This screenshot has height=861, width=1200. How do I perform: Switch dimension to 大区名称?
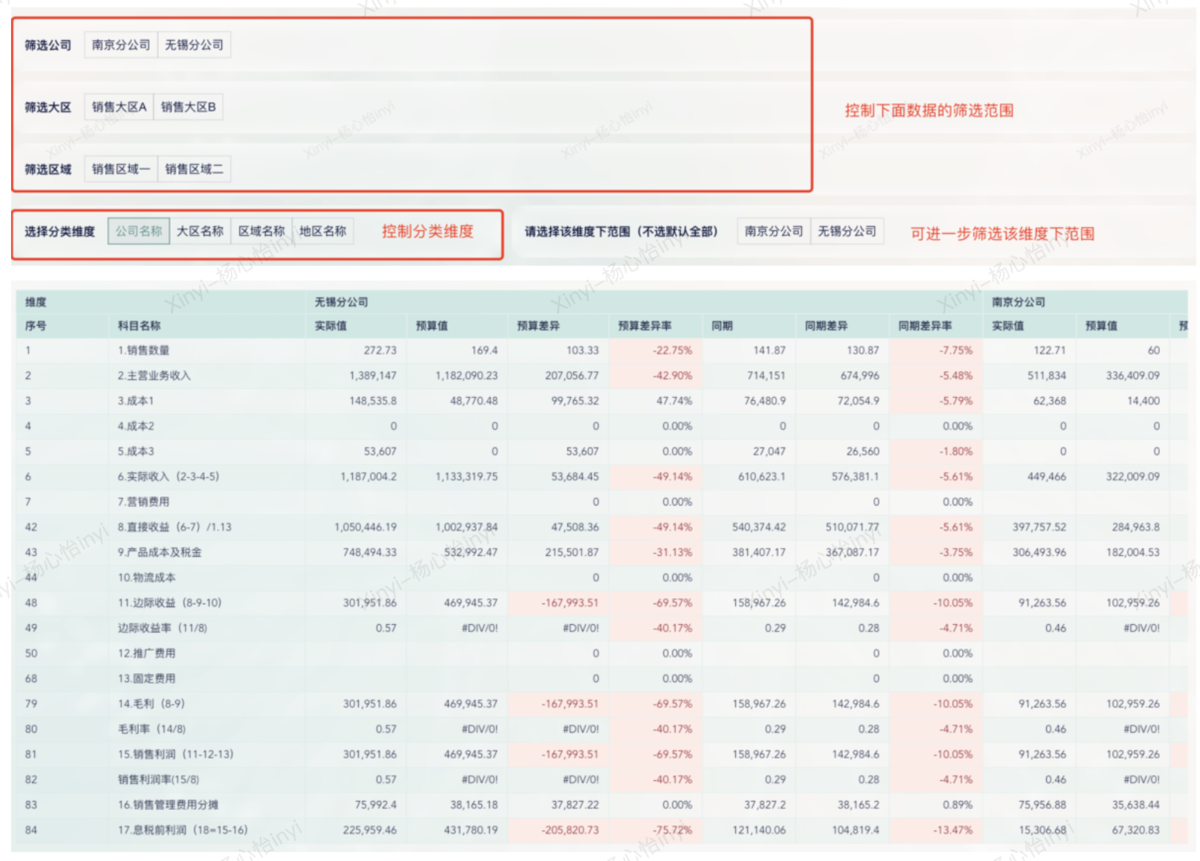203,230
